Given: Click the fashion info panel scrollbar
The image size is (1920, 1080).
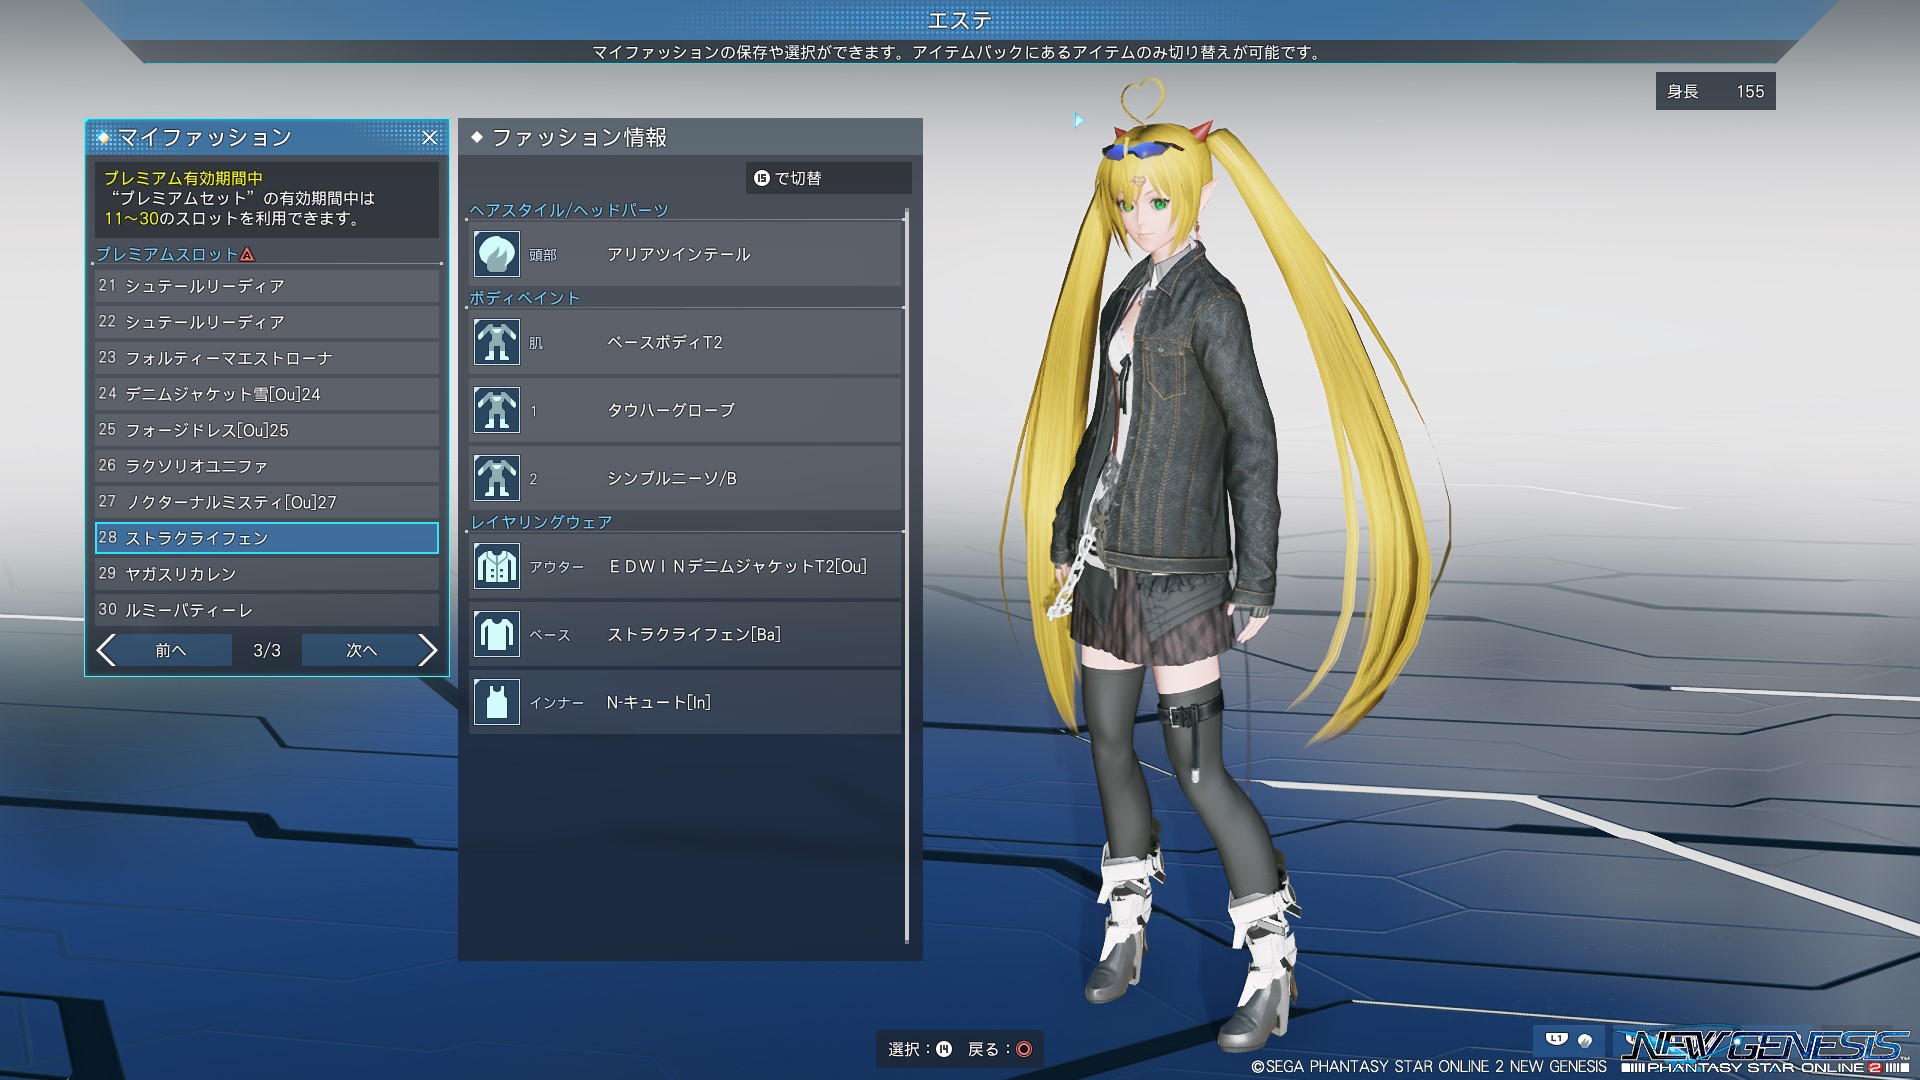Looking at the screenshot, I should tap(907, 576).
